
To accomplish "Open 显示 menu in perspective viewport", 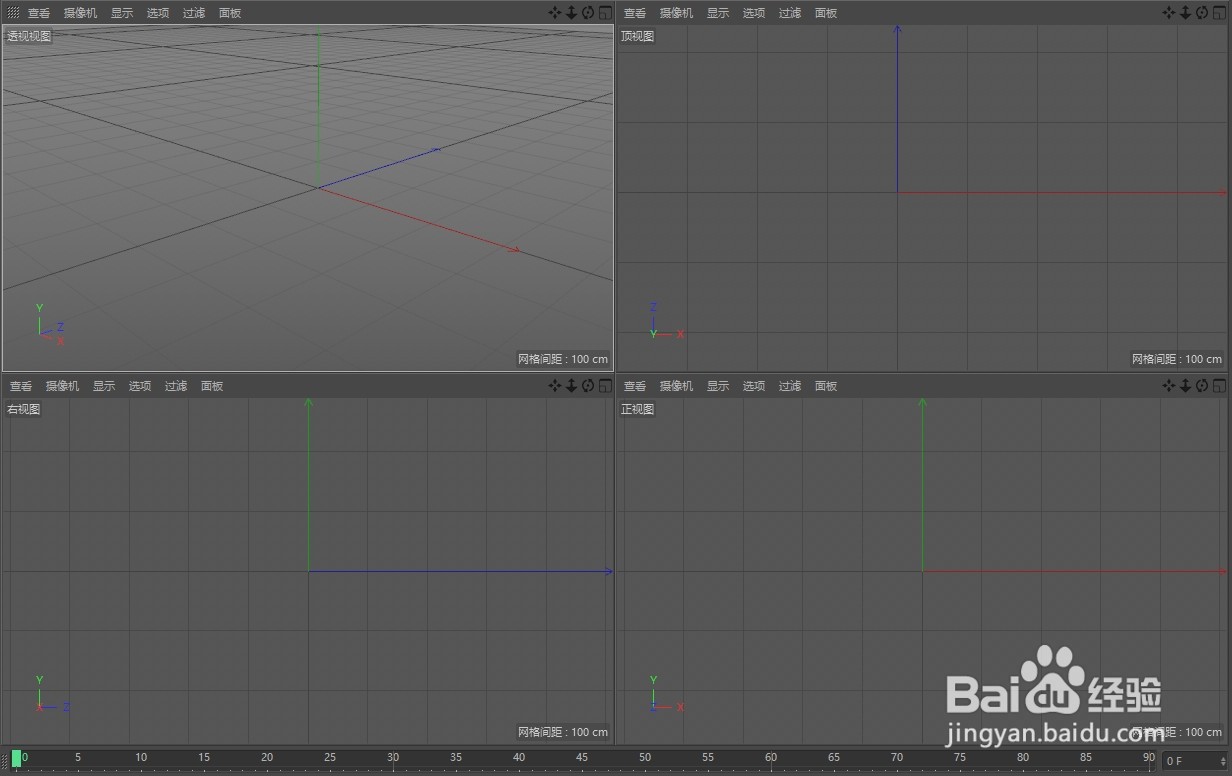I will (122, 13).
